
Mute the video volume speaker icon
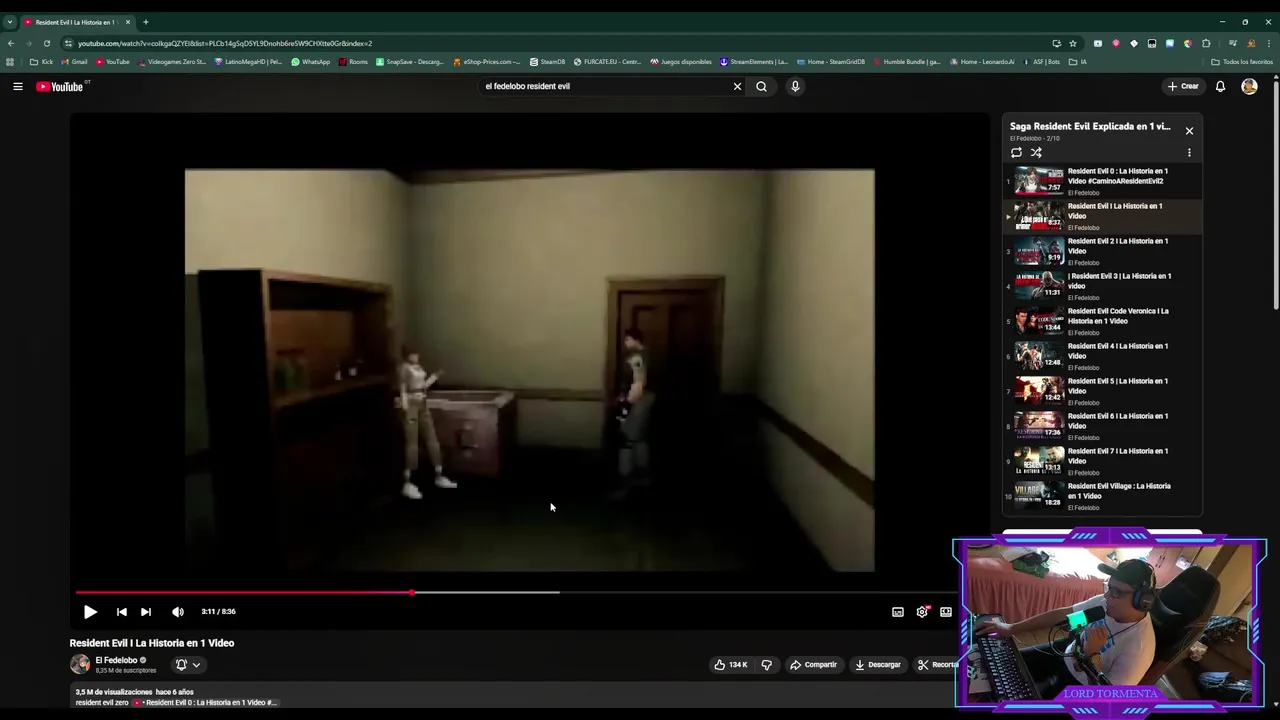click(178, 612)
